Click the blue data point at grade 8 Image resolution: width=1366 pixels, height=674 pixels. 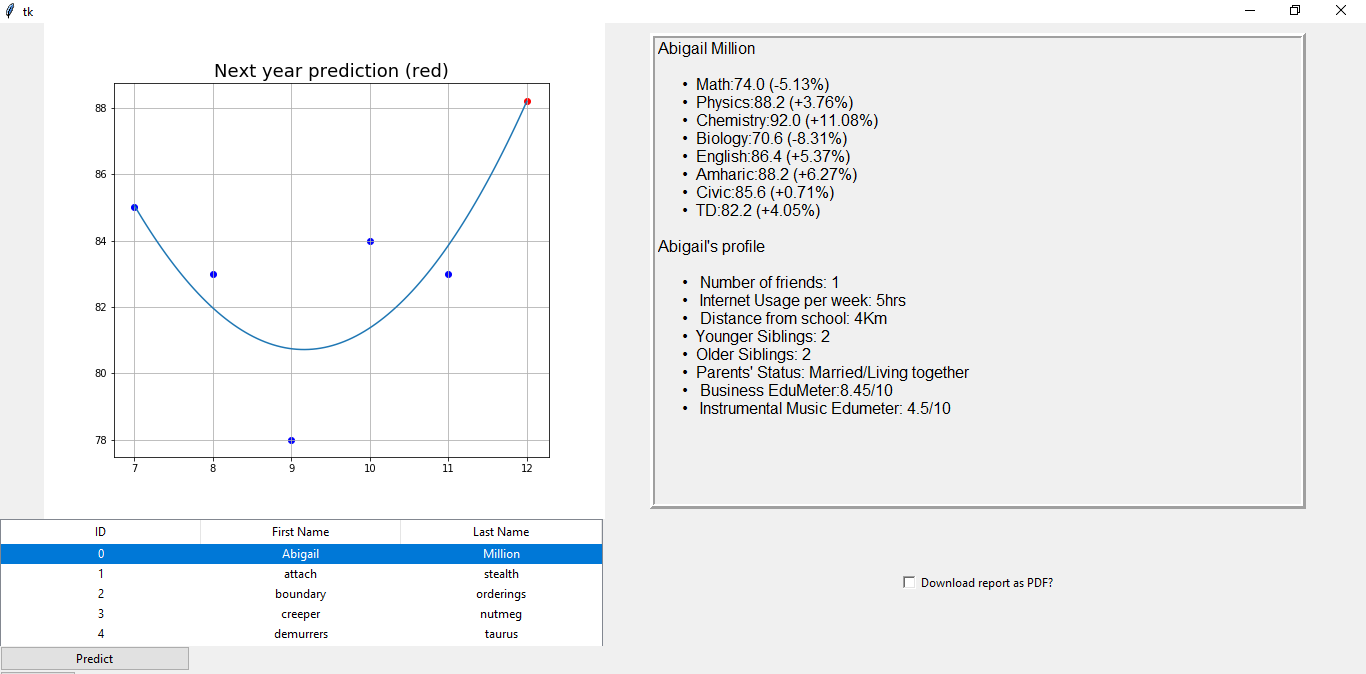pyautogui.click(x=213, y=274)
